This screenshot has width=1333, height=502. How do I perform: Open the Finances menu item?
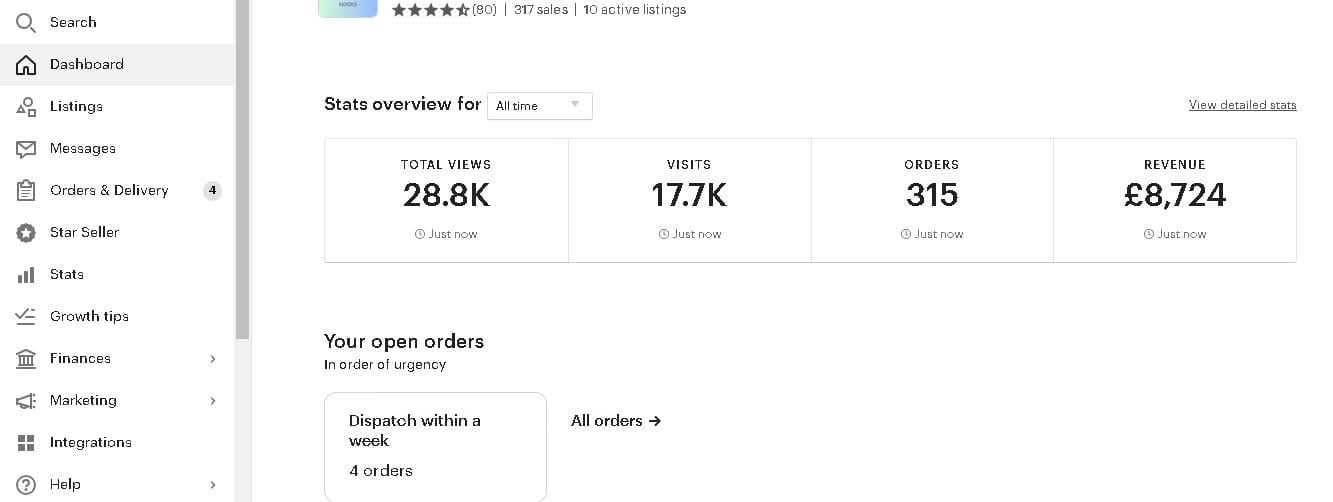point(80,358)
